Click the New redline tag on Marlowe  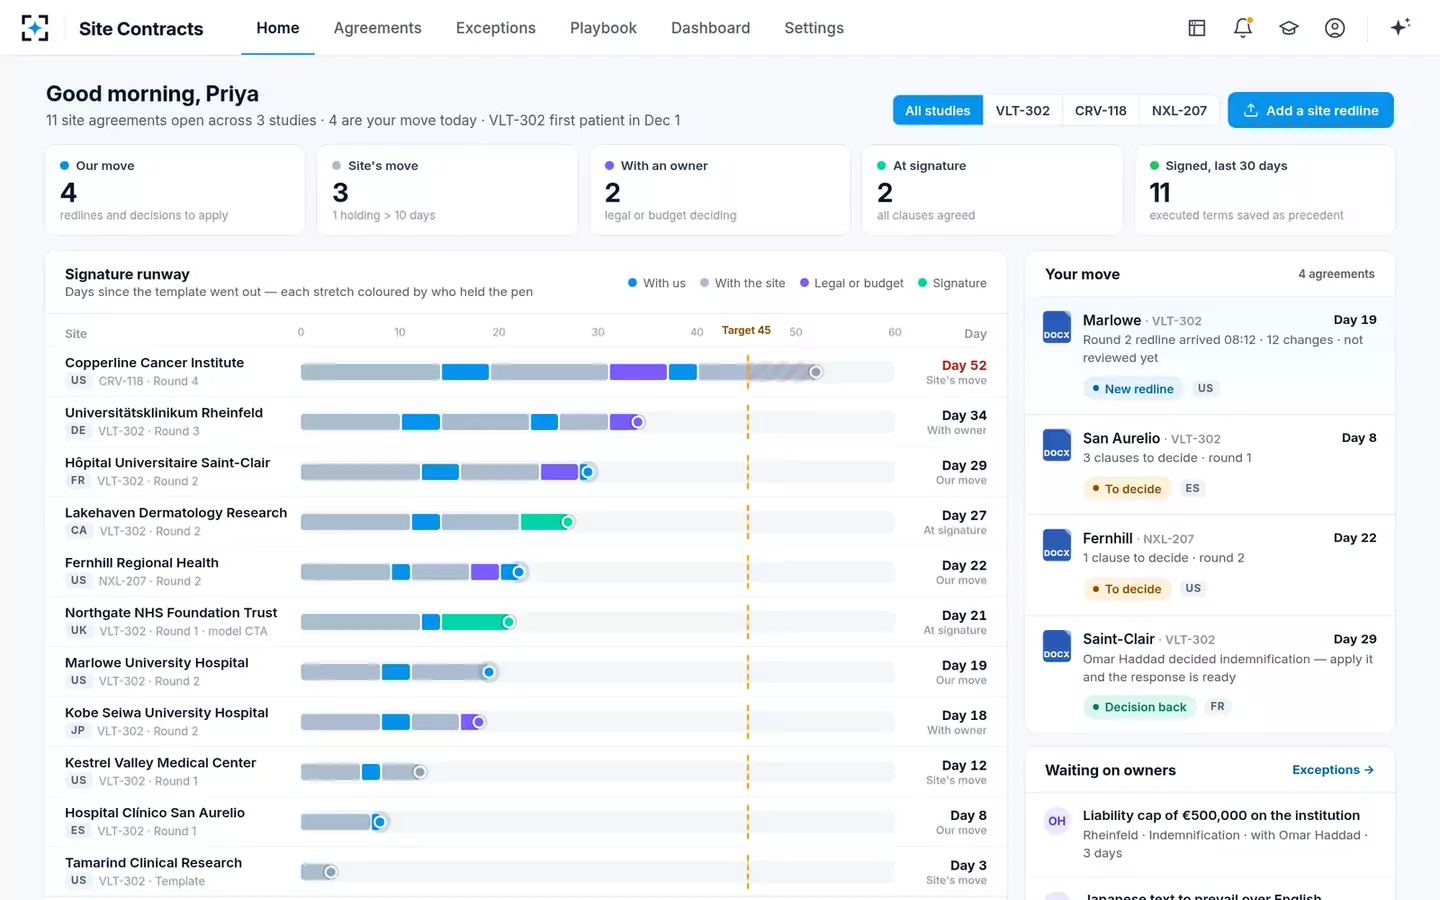(x=1133, y=389)
